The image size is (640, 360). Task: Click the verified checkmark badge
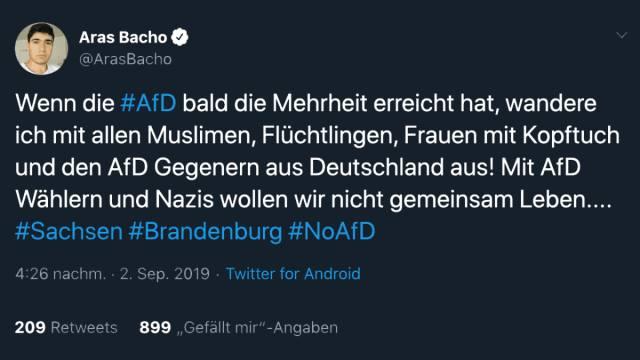(x=180, y=37)
